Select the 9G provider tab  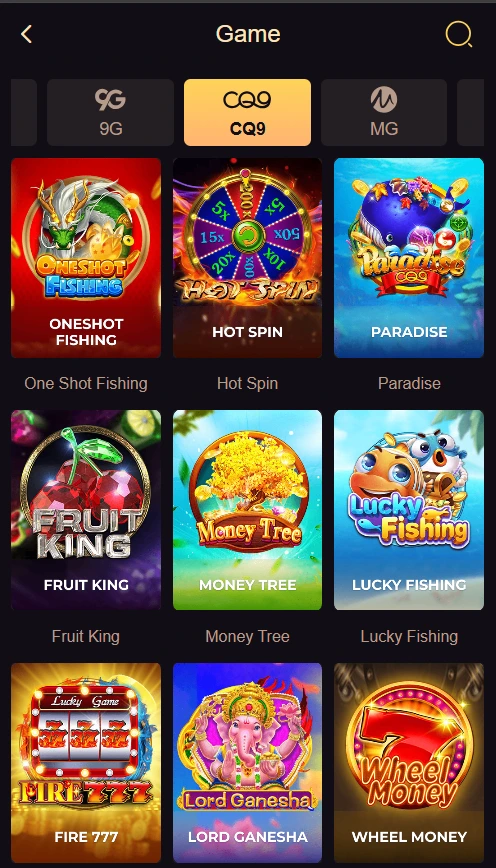coord(110,112)
